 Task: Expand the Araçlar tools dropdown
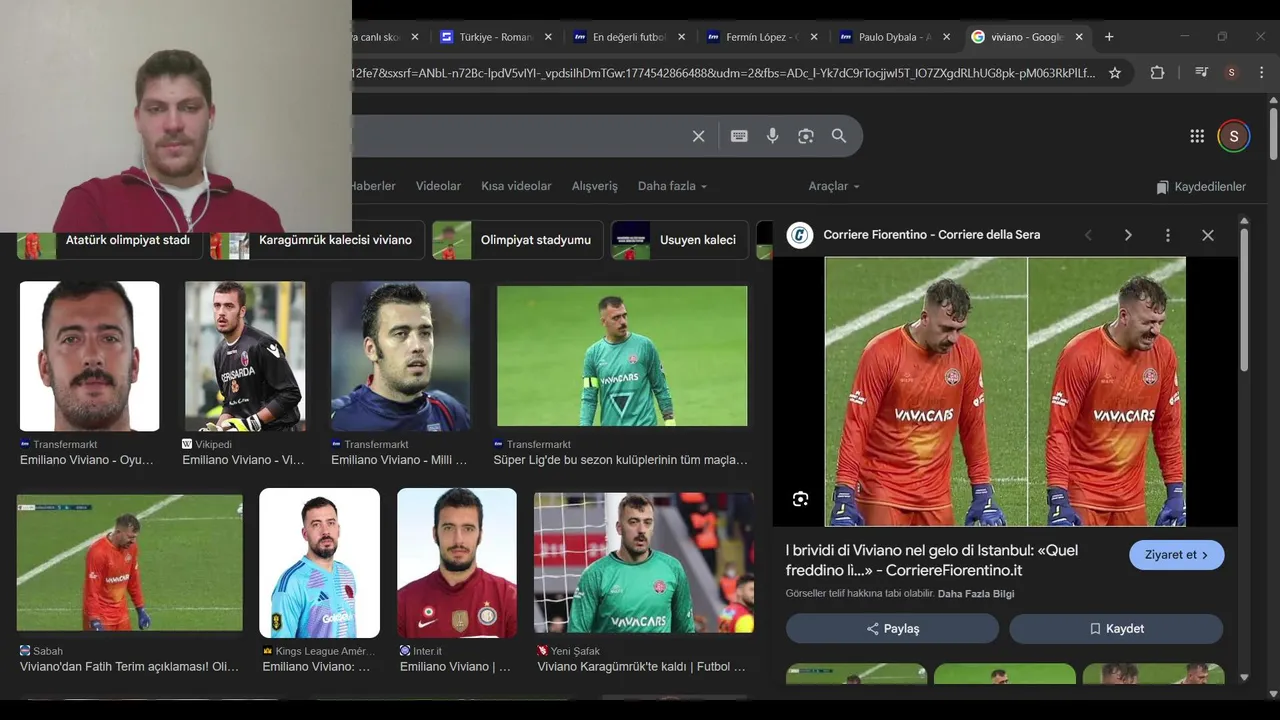pos(834,186)
